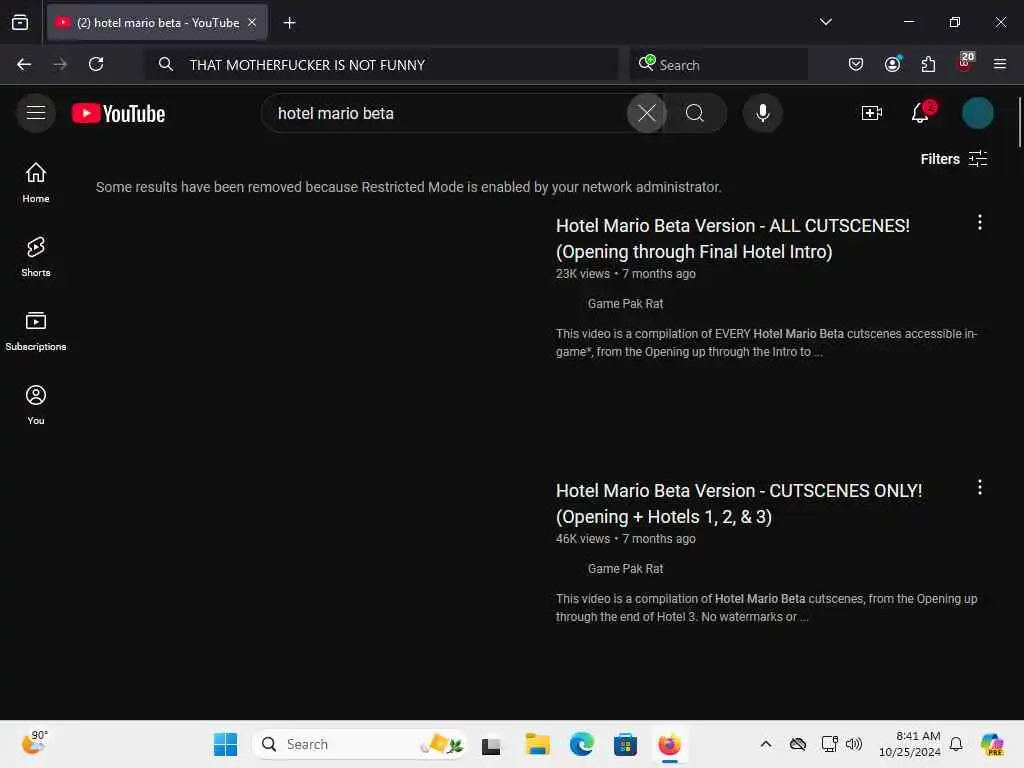Image resolution: width=1024 pixels, height=768 pixels.
Task: Open Shorts in YouTube sidebar
Action: coord(36,257)
